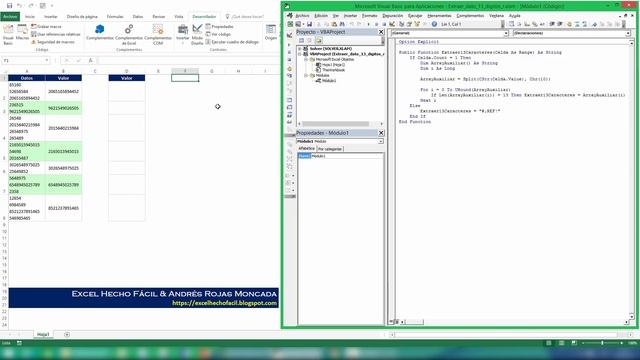Run macro with the play icon
The width and height of the screenshot is (640, 360).
(368, 24)
